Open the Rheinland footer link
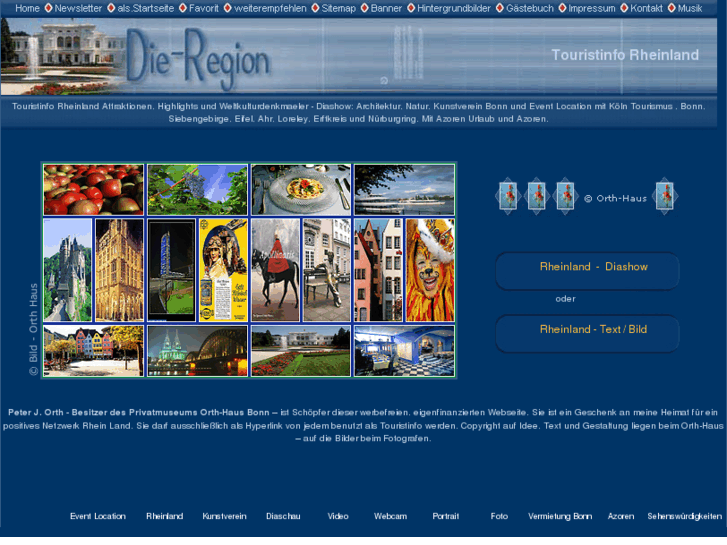Screen dimensions: 727x545 pyautogui.click(x=165, y=516)
